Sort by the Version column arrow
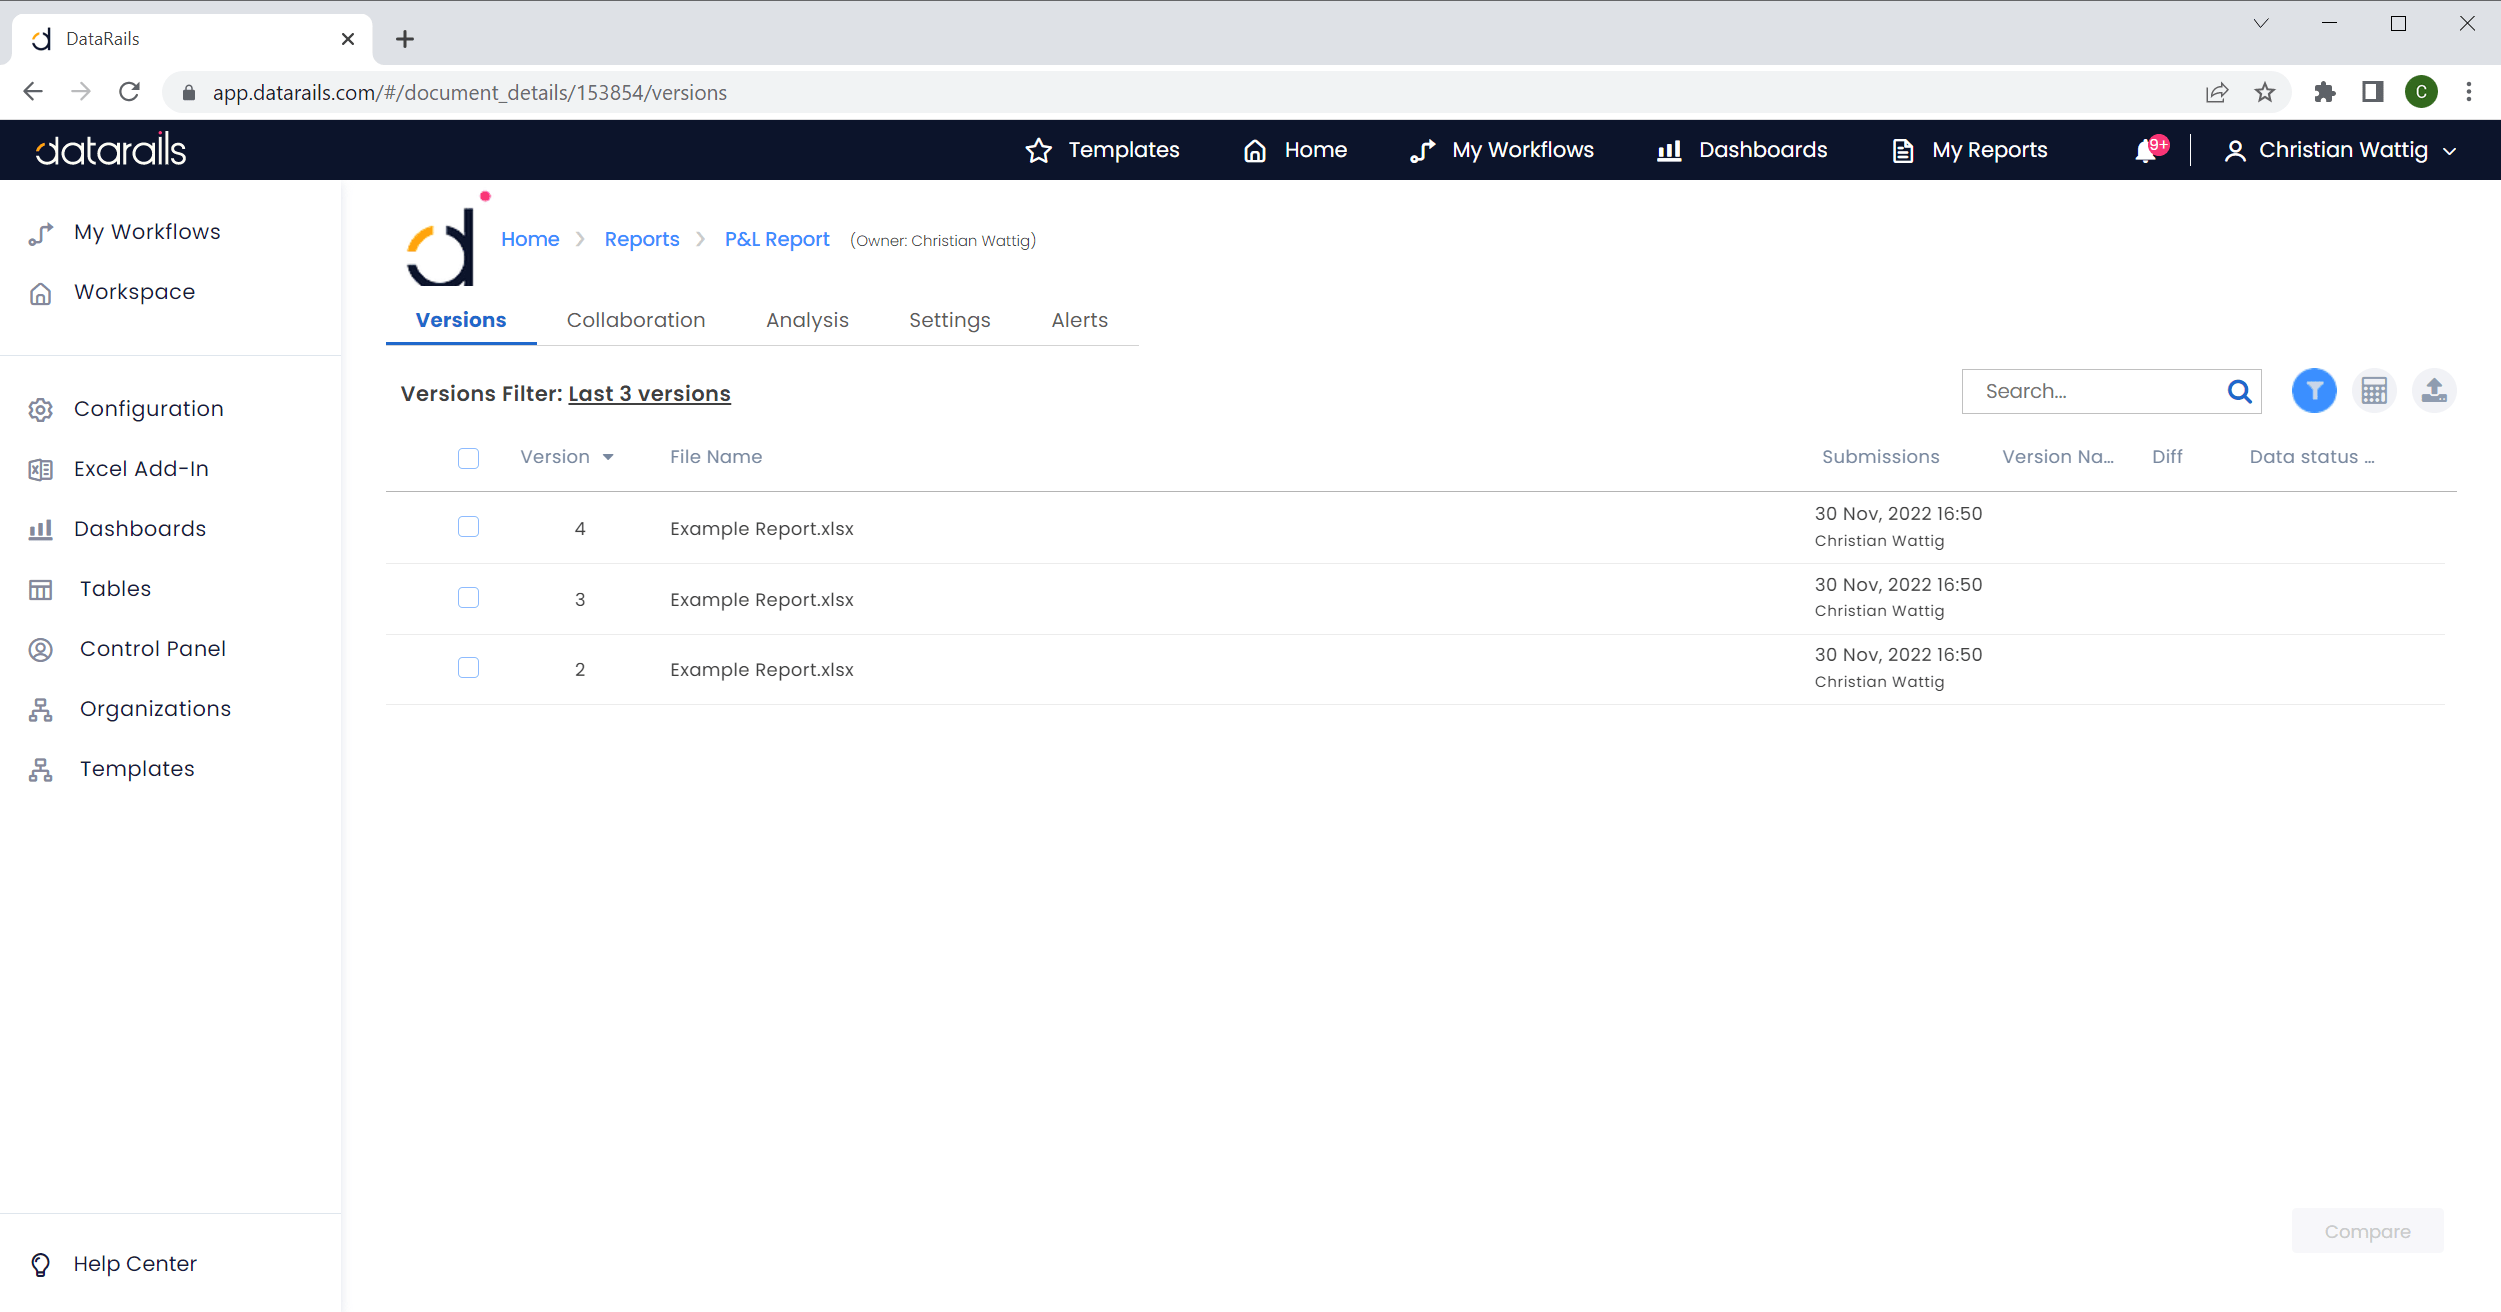The height and width of the screenshot is (1312, 2501). tap(608, 458)
